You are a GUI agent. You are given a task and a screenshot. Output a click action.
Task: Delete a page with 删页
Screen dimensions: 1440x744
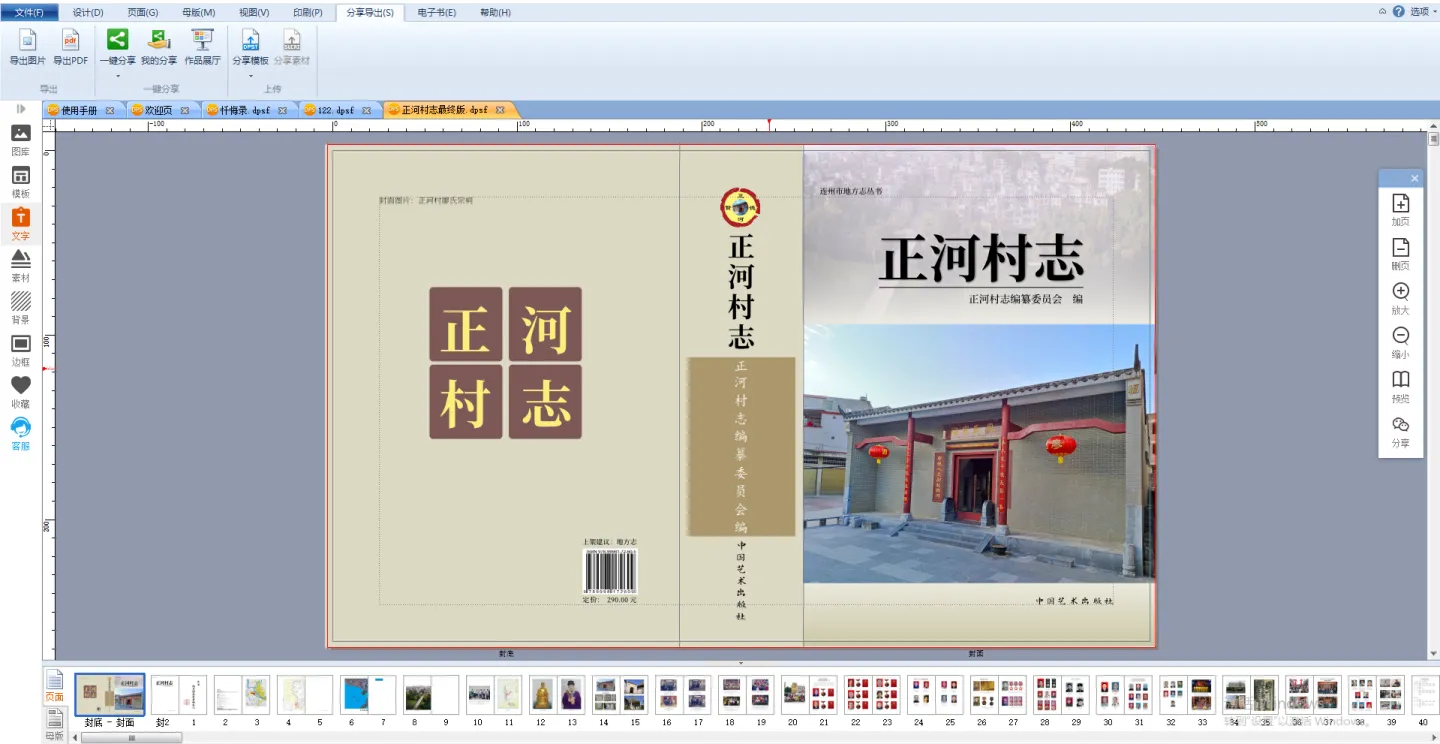[1401, 253]
